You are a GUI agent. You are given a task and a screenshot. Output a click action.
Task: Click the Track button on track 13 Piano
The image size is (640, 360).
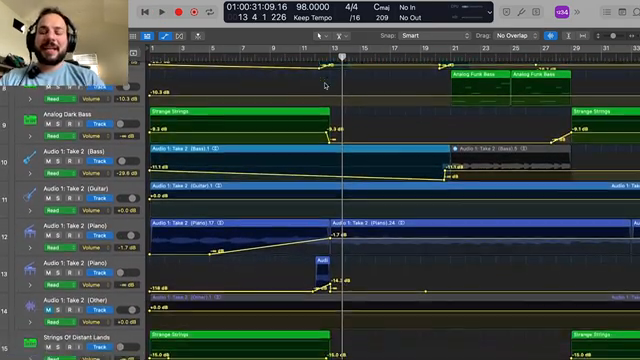100,273
